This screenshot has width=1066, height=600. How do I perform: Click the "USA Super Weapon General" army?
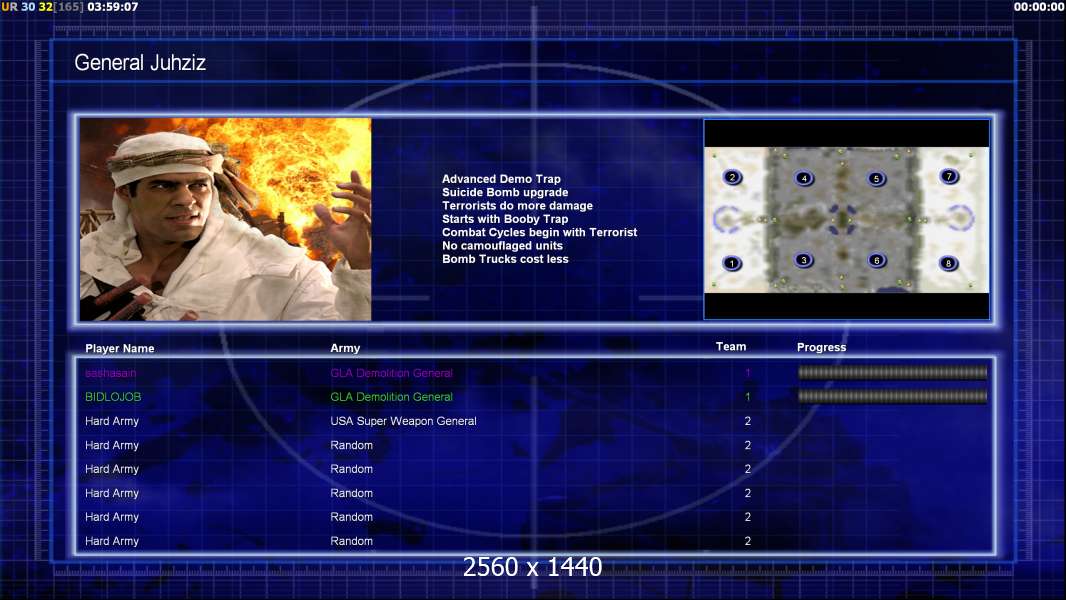(x=403, y=421)
